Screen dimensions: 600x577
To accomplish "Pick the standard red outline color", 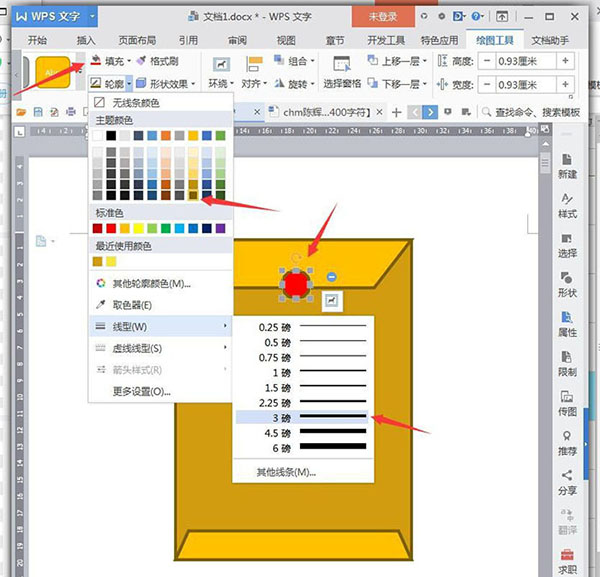I will [x=111, y=228].
